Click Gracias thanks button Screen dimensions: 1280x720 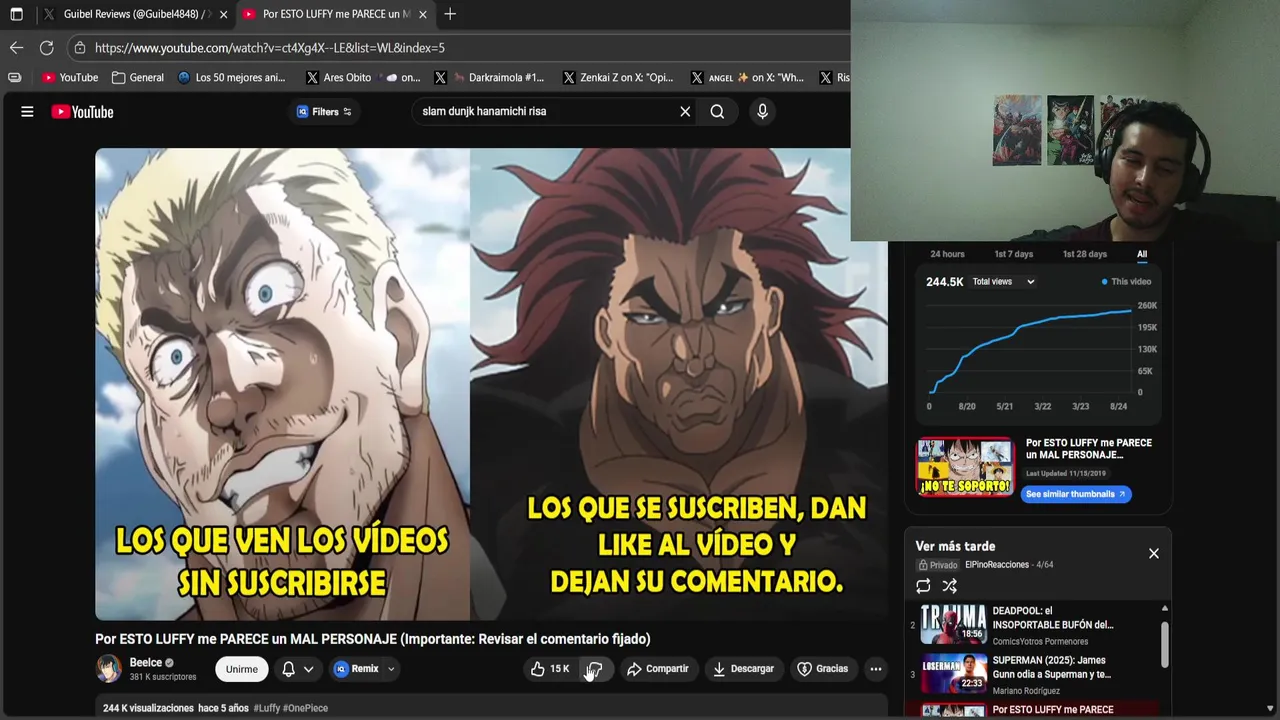[x=822, y=669]
